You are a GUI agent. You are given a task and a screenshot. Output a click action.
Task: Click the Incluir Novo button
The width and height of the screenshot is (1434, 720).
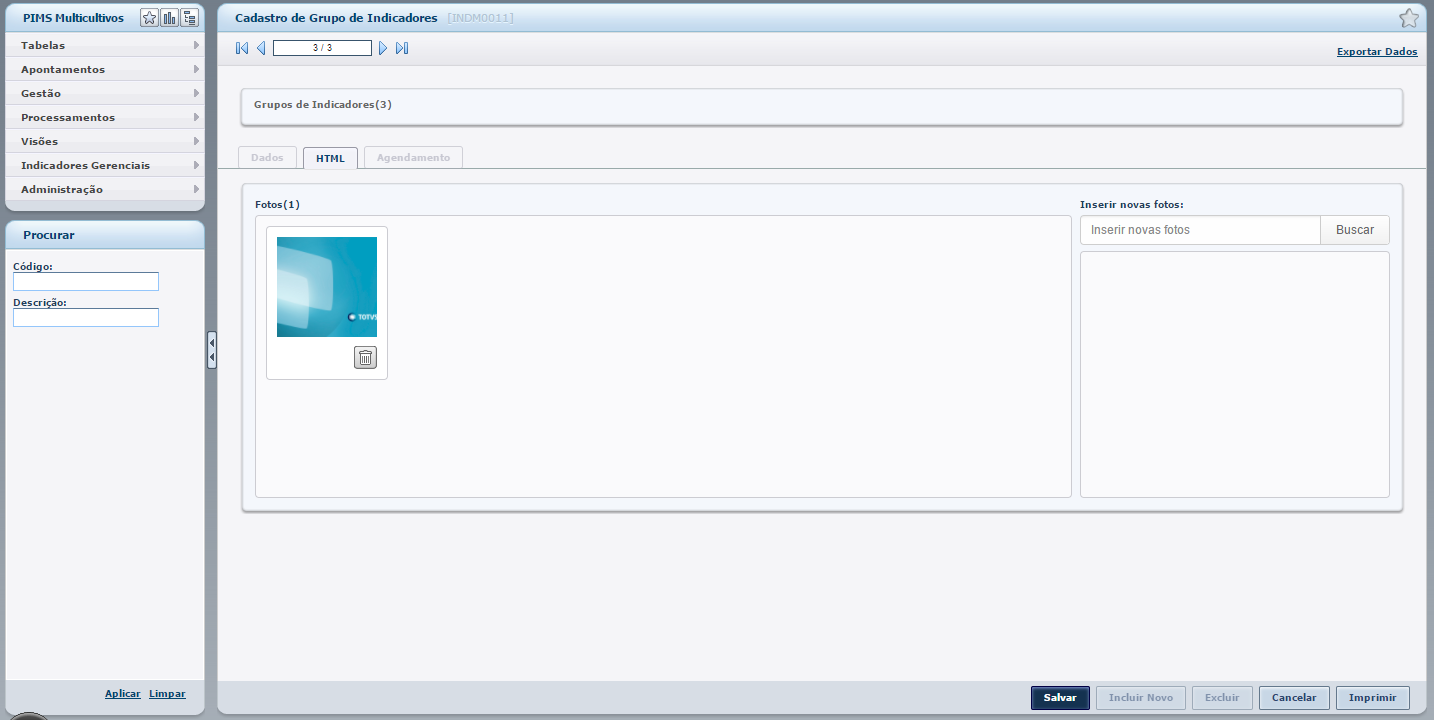coord(1141,697)
